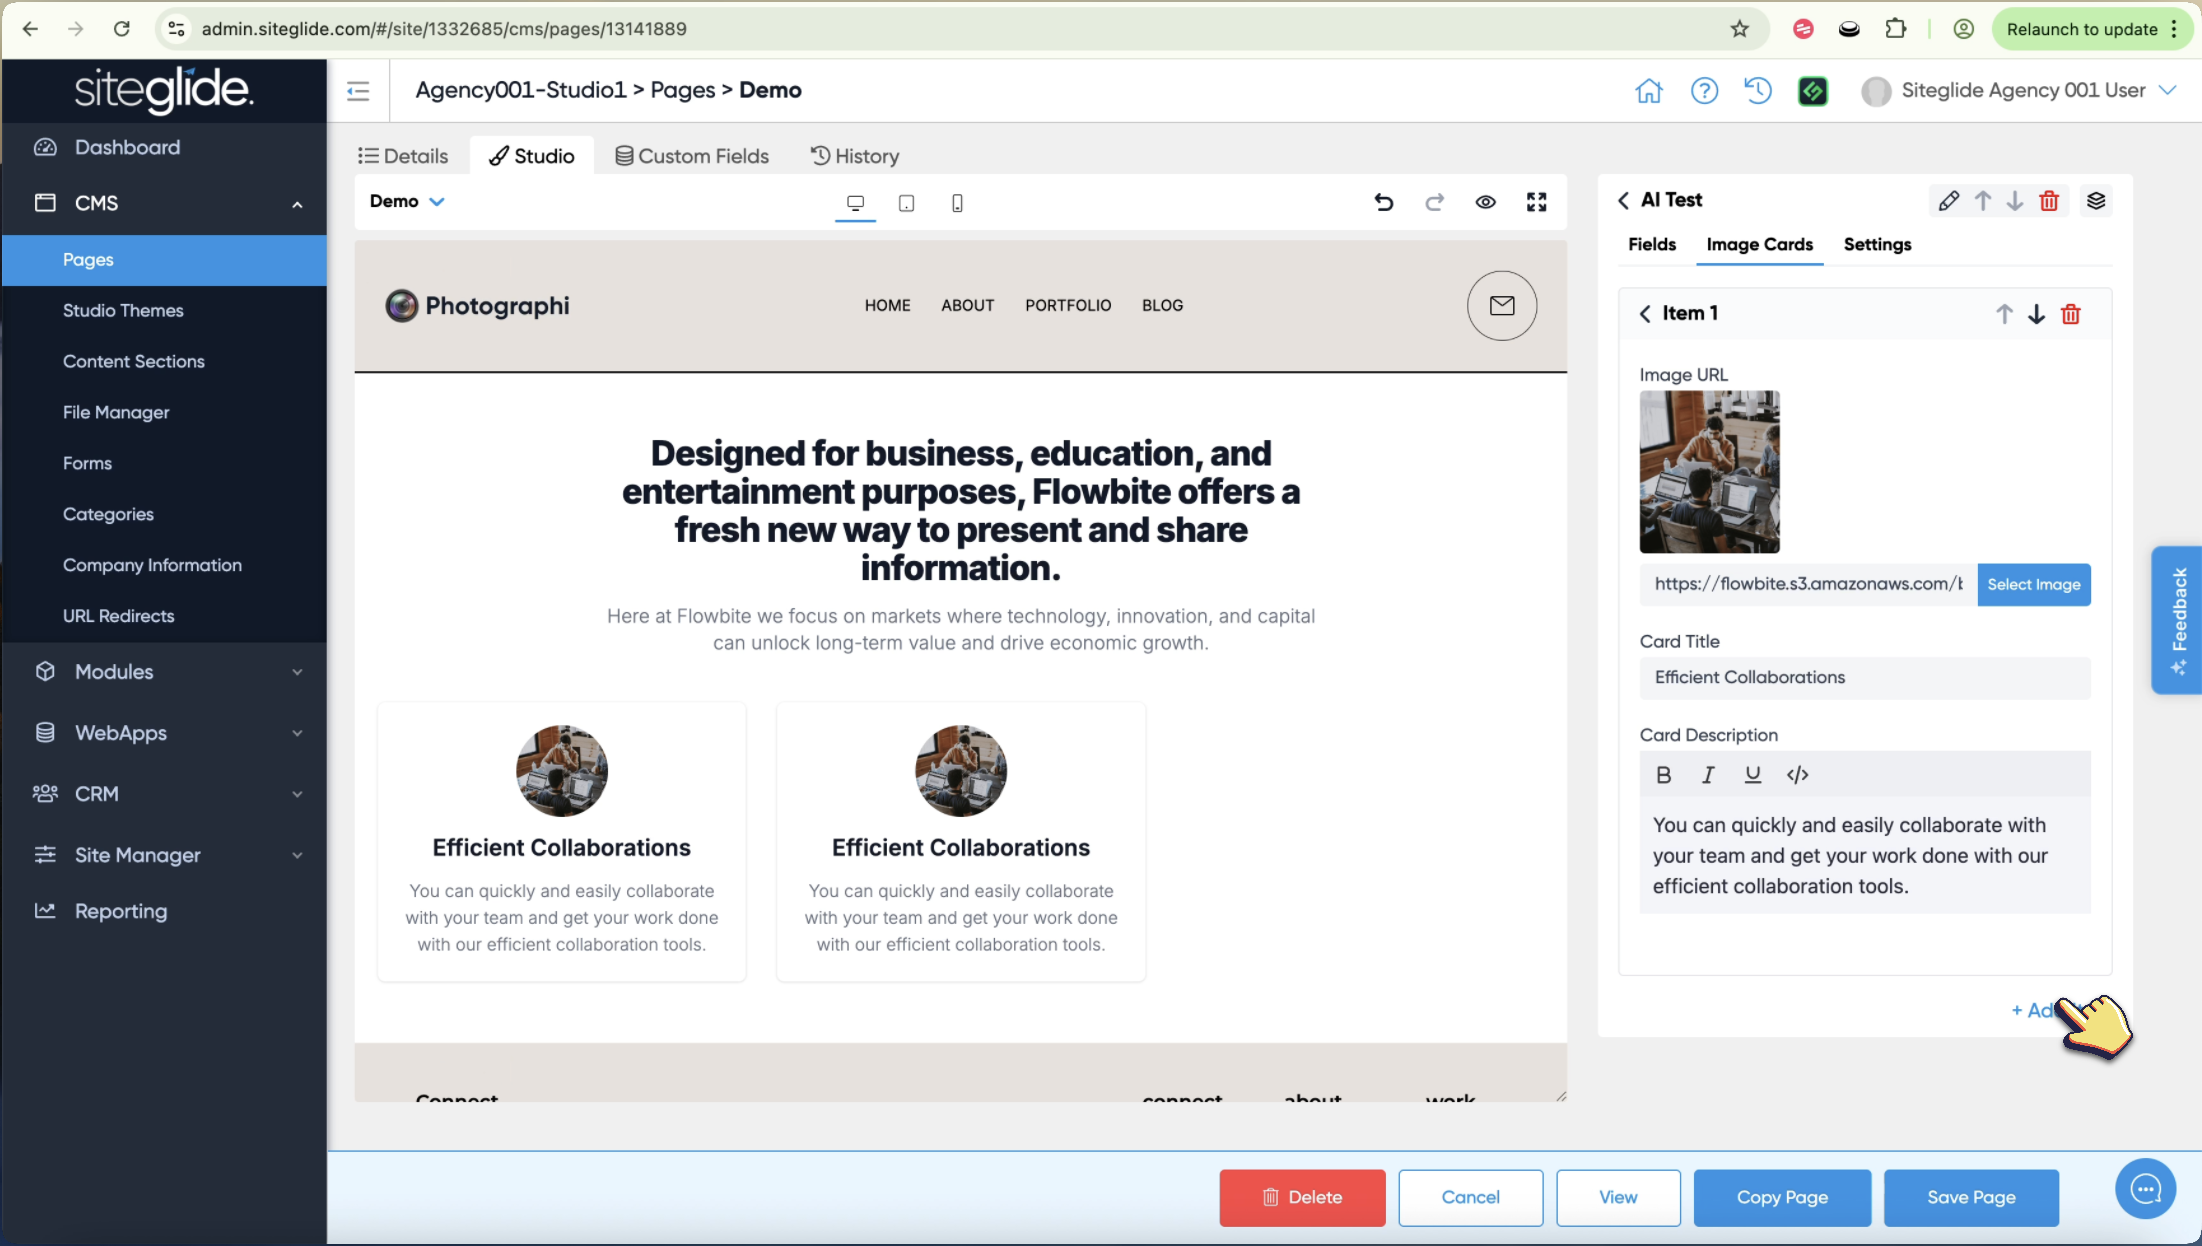Image resolution: width=2202 pixels, height=1246 pixels.
Task: Delete Item 1 with trash icon
Action: click(2070, 314)
